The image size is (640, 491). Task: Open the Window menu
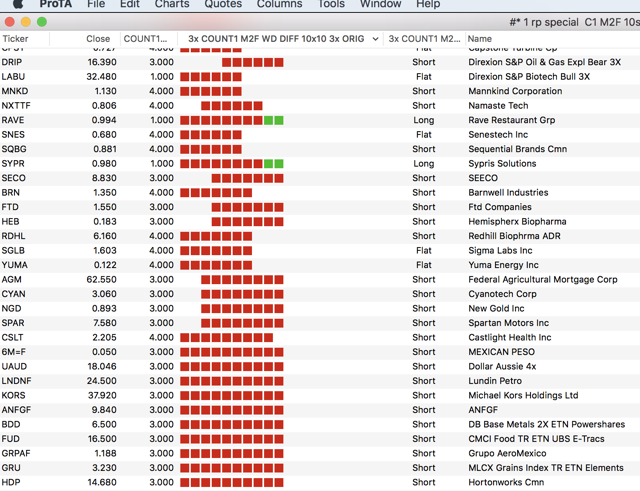pos(380,4)
